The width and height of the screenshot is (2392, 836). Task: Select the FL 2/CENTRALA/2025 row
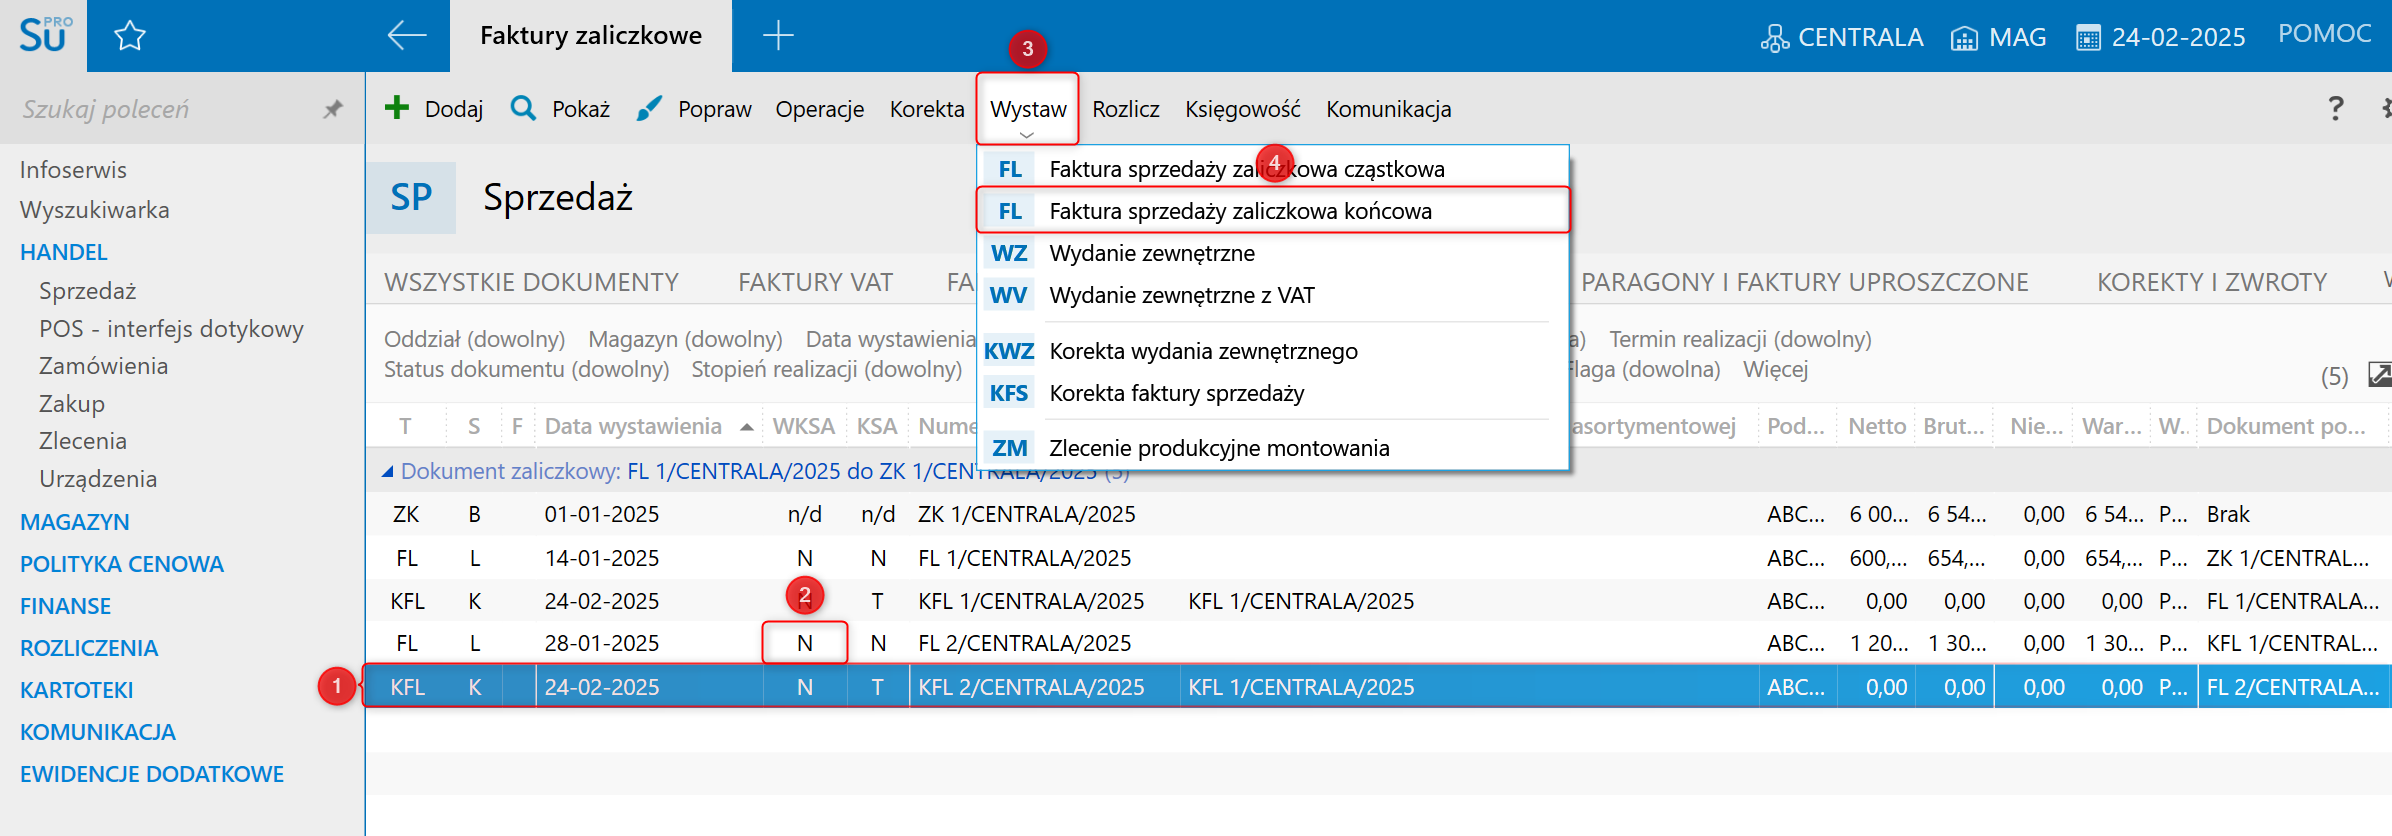(1378, 643)
